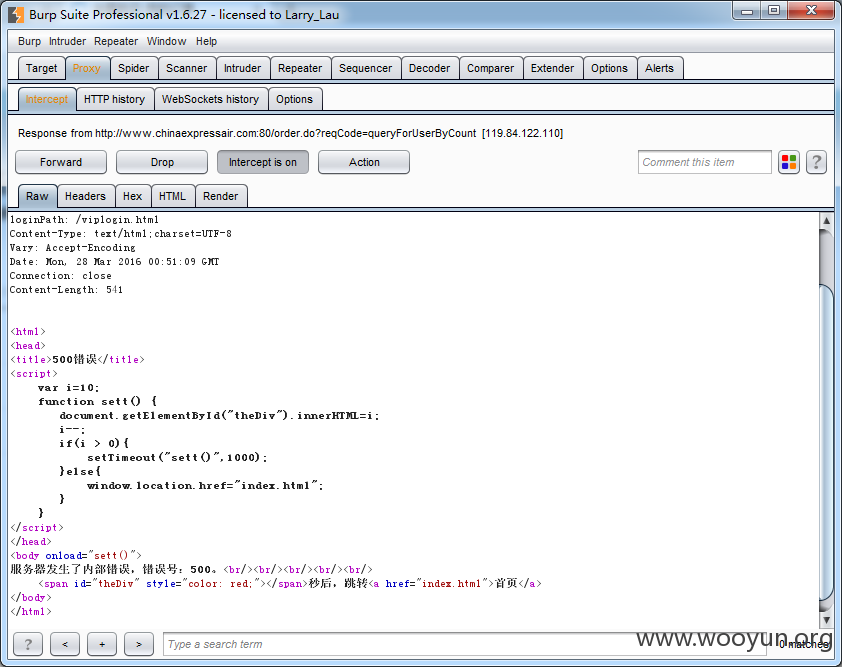
Task: Open the Repeater menu in menu bar
Action: pyautogui.click(x=116, y=41)
